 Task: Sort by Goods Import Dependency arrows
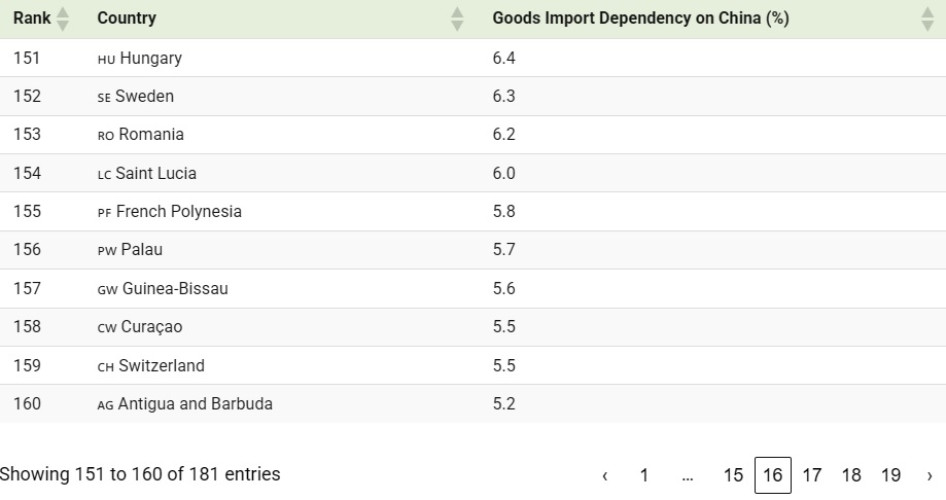925,19
